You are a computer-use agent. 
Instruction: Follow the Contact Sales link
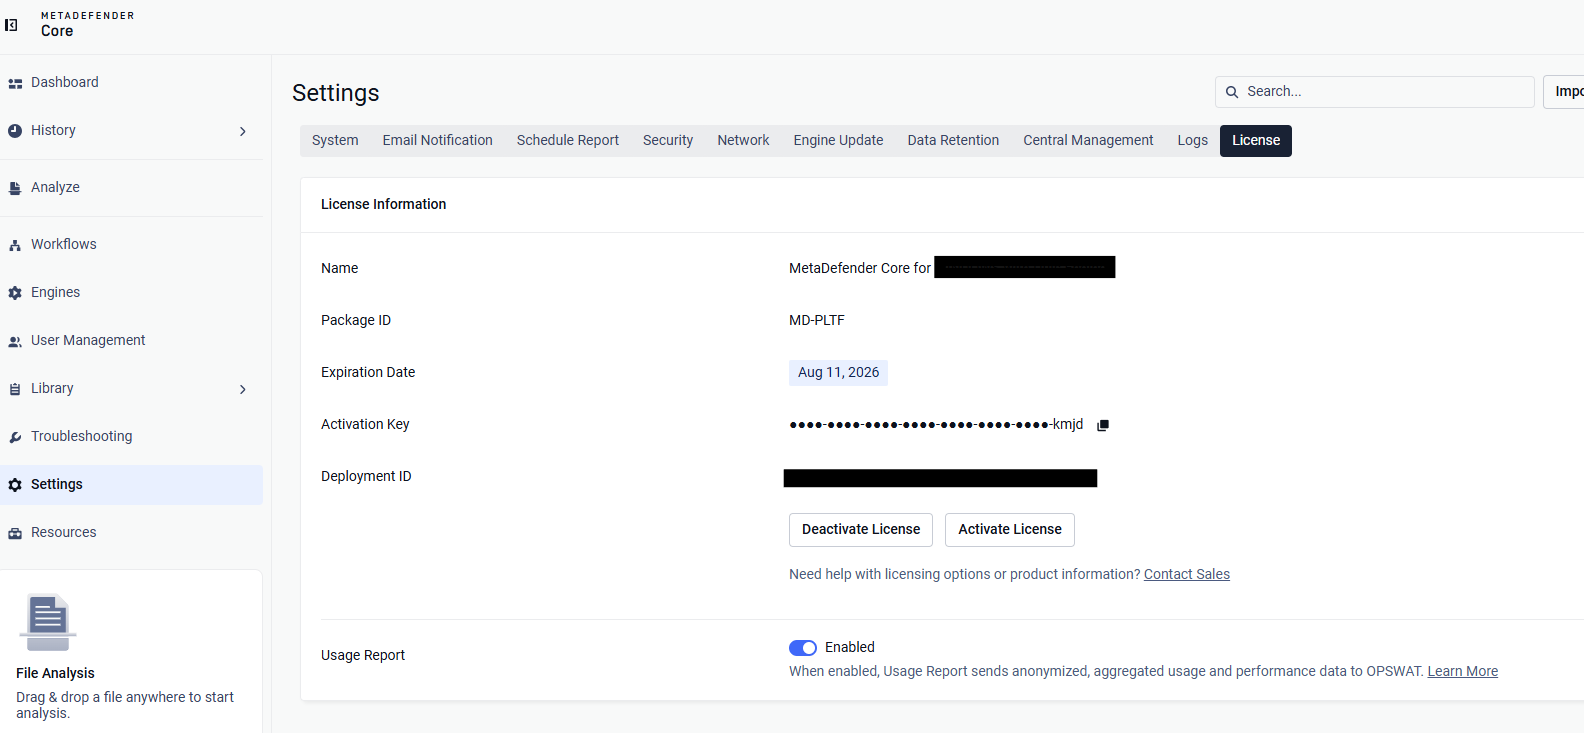coord(1187,575)
